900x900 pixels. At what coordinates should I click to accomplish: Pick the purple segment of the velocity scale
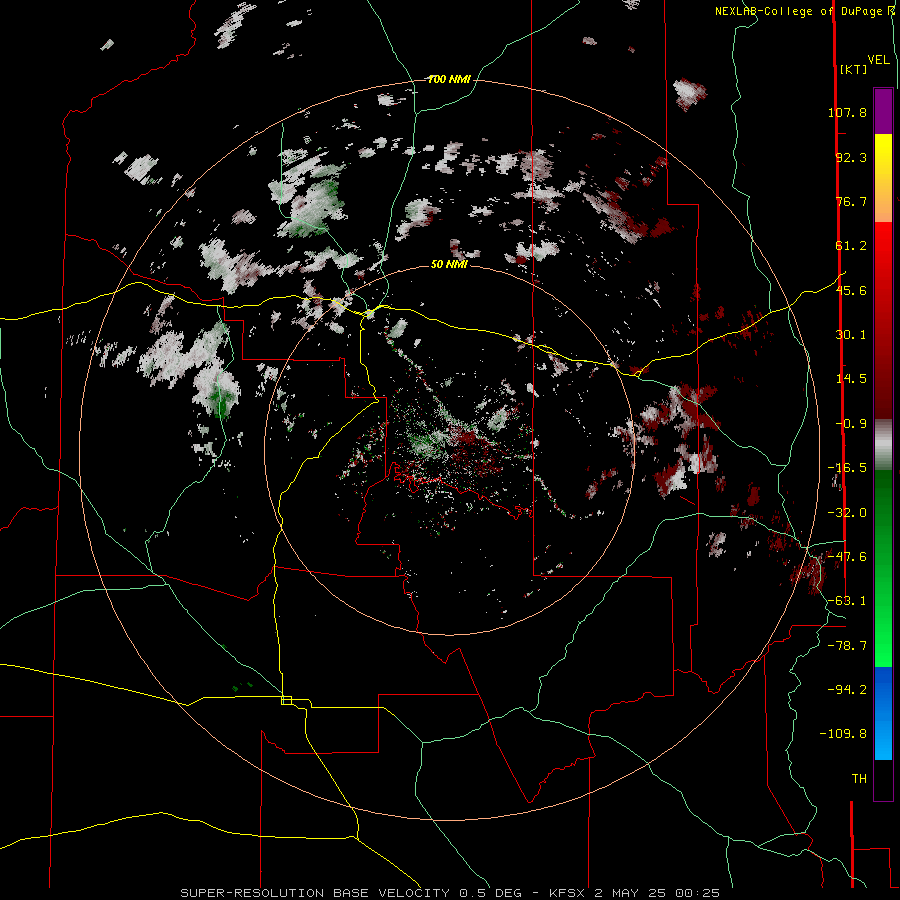883,111
